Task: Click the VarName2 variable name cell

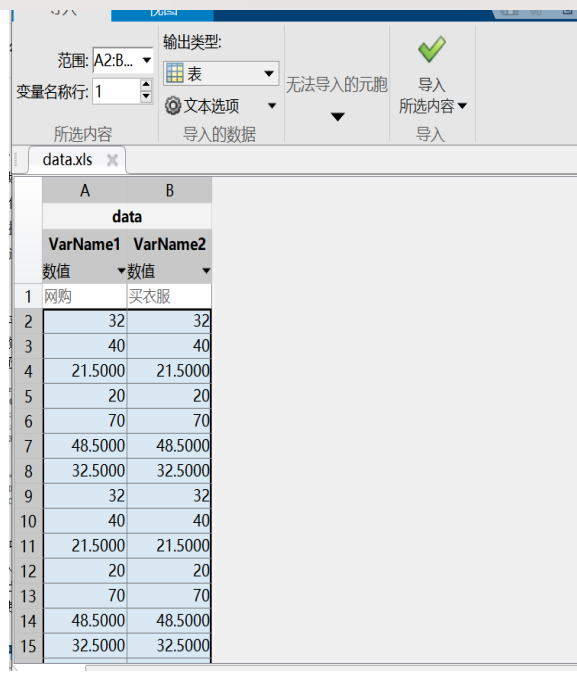Action: tap(169, 244)
